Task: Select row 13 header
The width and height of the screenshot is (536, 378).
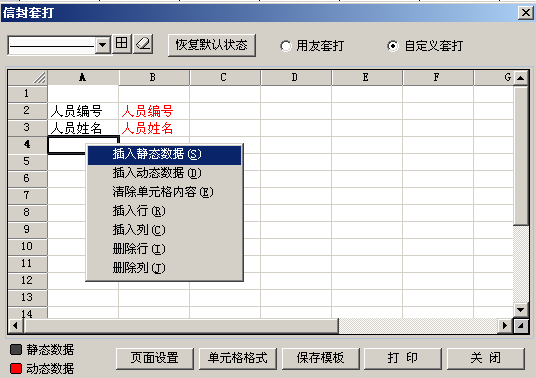Action: [x=28, y=298]
